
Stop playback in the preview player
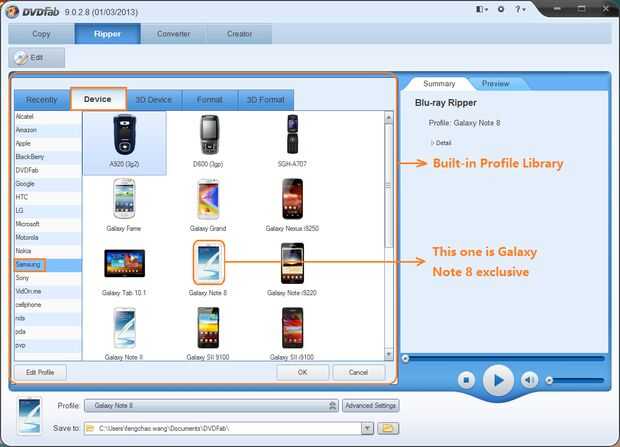tap(467, 380)
